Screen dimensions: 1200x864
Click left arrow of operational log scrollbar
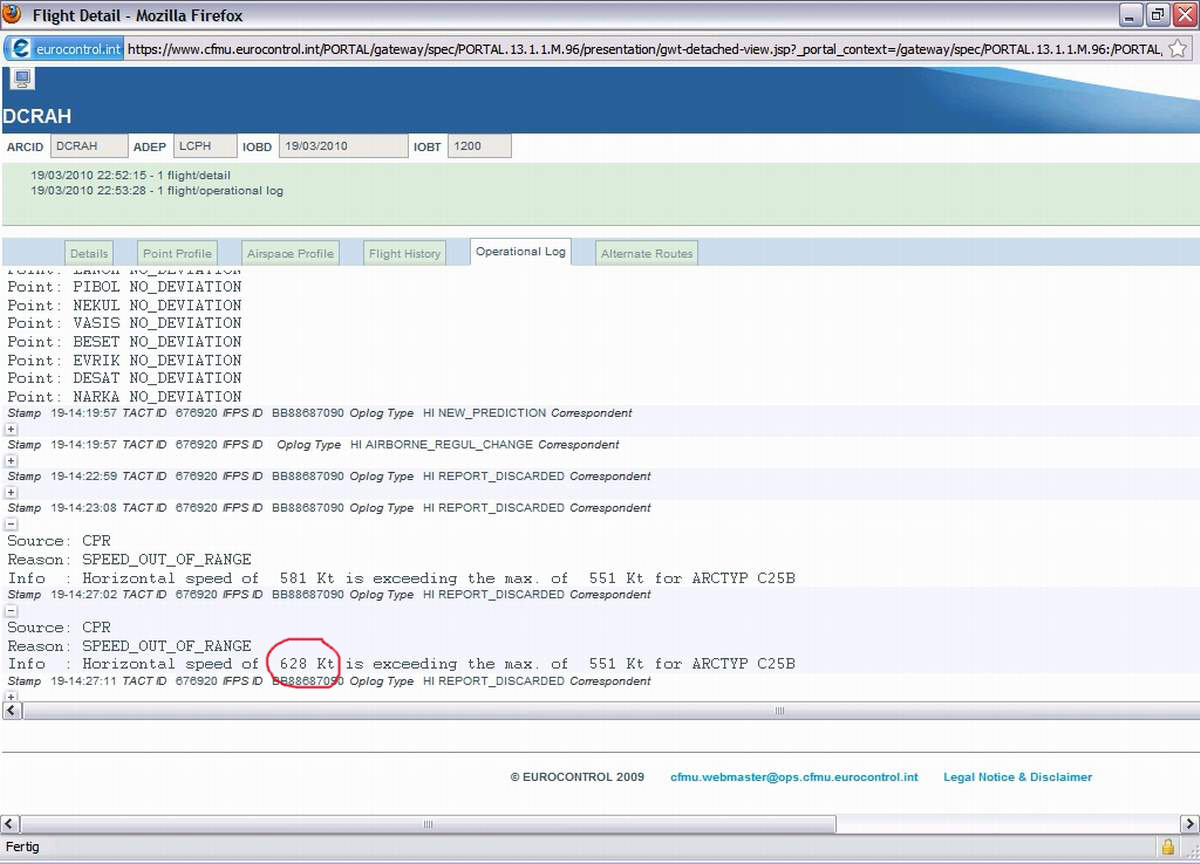(11, 710)
